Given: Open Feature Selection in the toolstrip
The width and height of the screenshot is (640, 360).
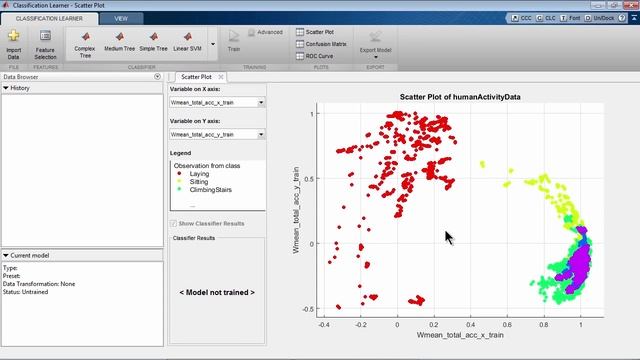Looking at the screenshot, I should (x=45, y=44).
